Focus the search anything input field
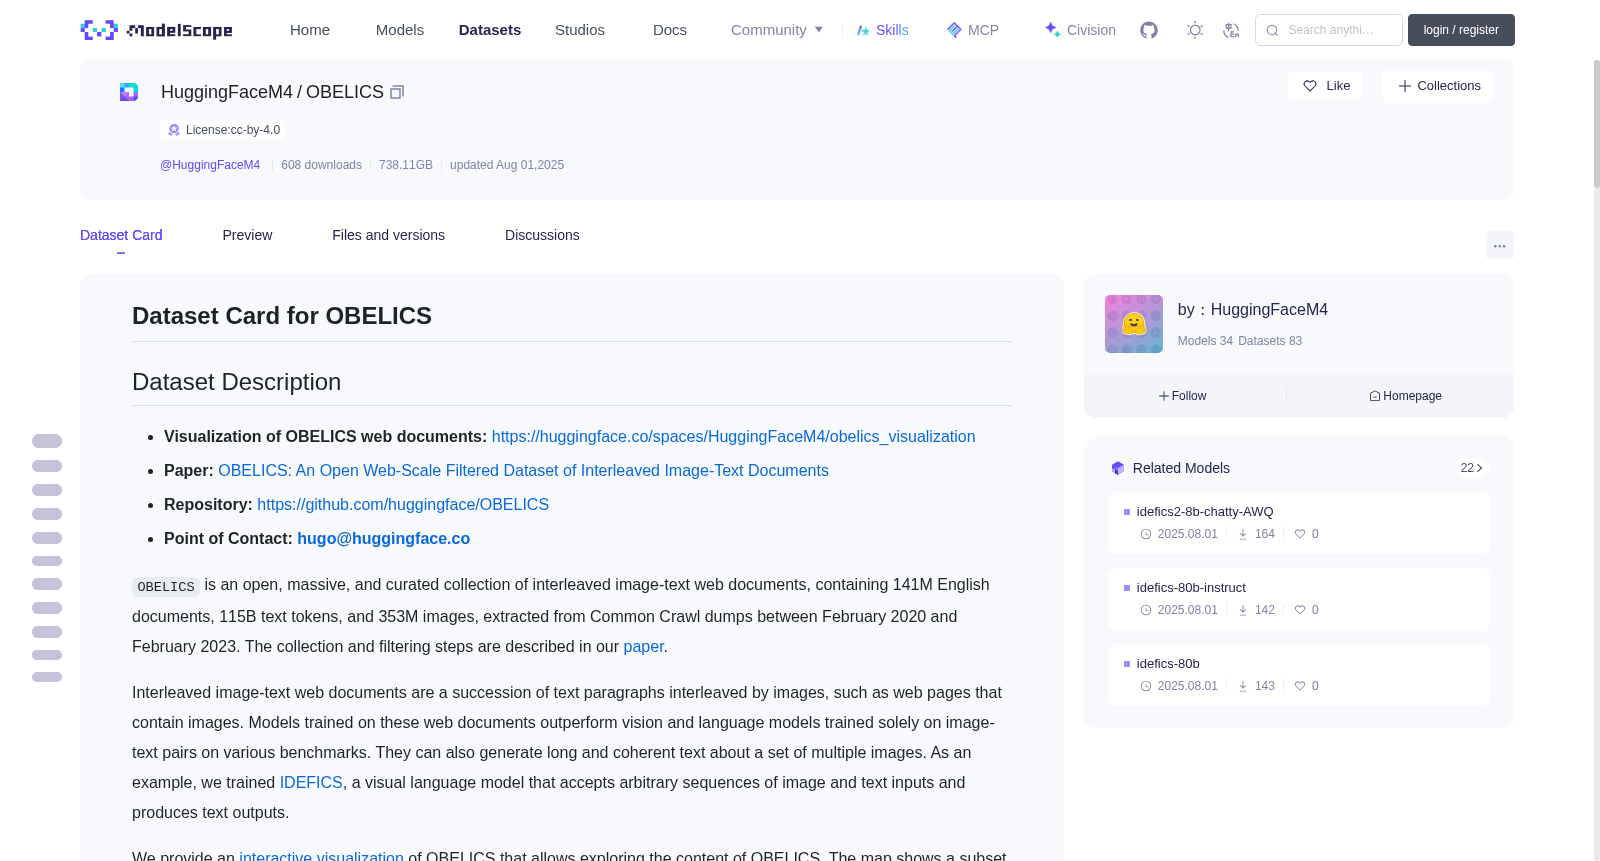The height and width of the screenshot is (861, 1600). pyautogui.click(x=1329, y=30)
